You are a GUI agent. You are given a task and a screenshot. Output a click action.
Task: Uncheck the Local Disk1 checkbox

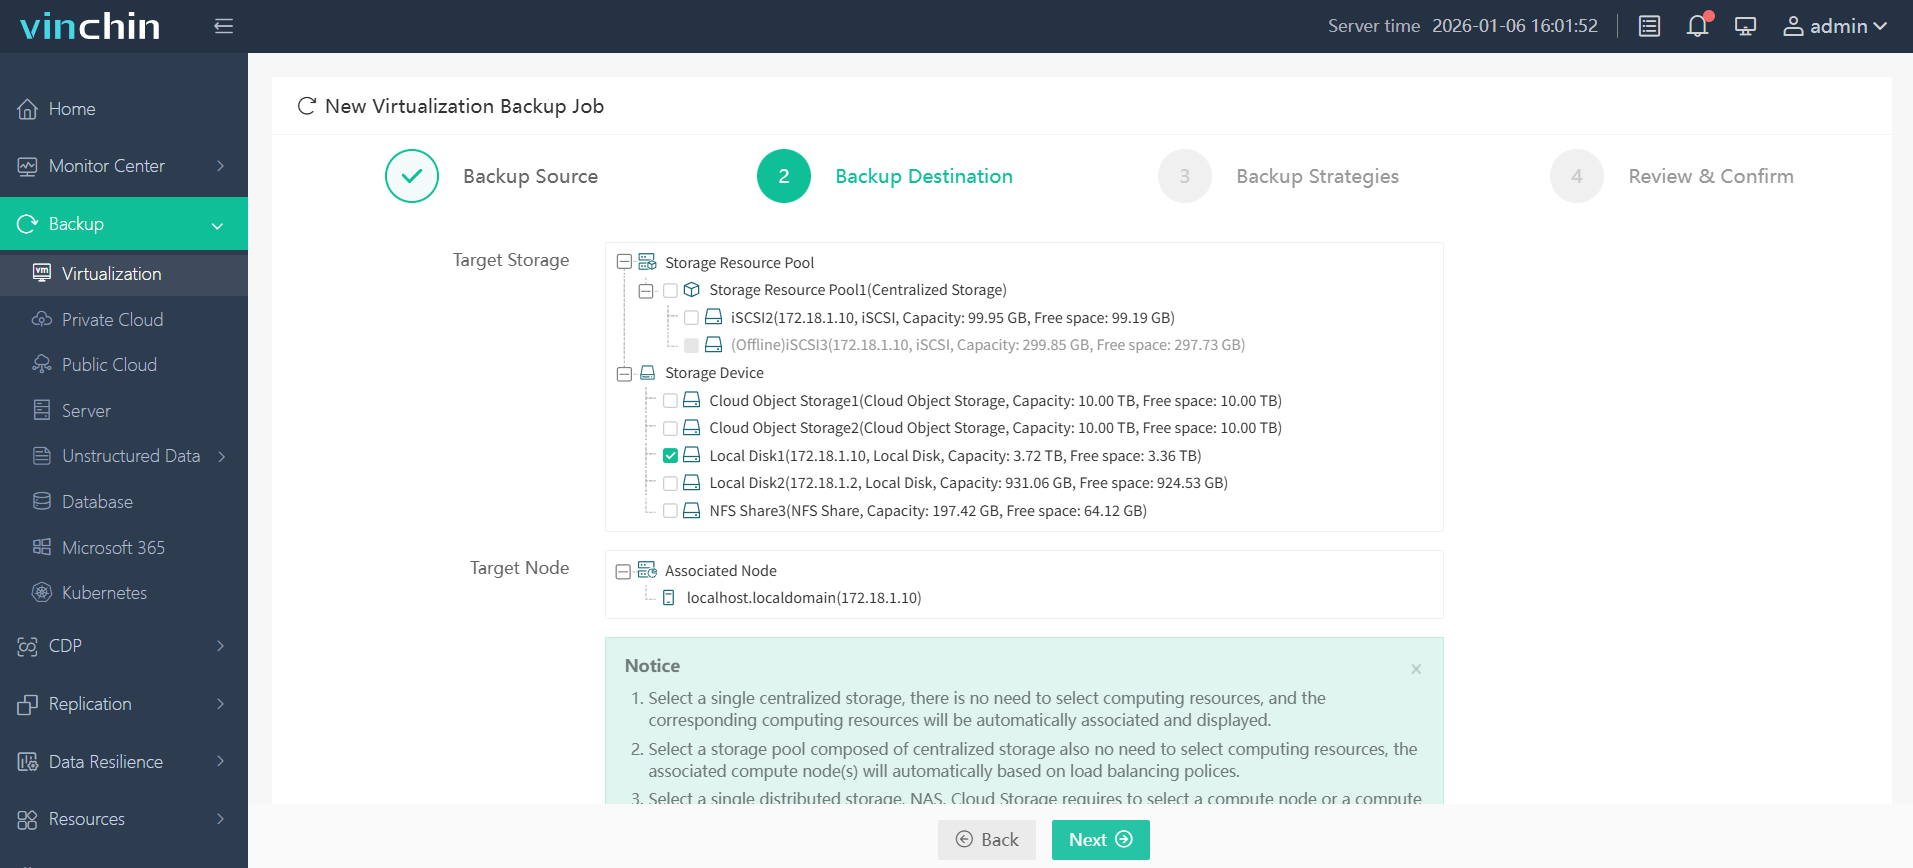coord(670,456)
